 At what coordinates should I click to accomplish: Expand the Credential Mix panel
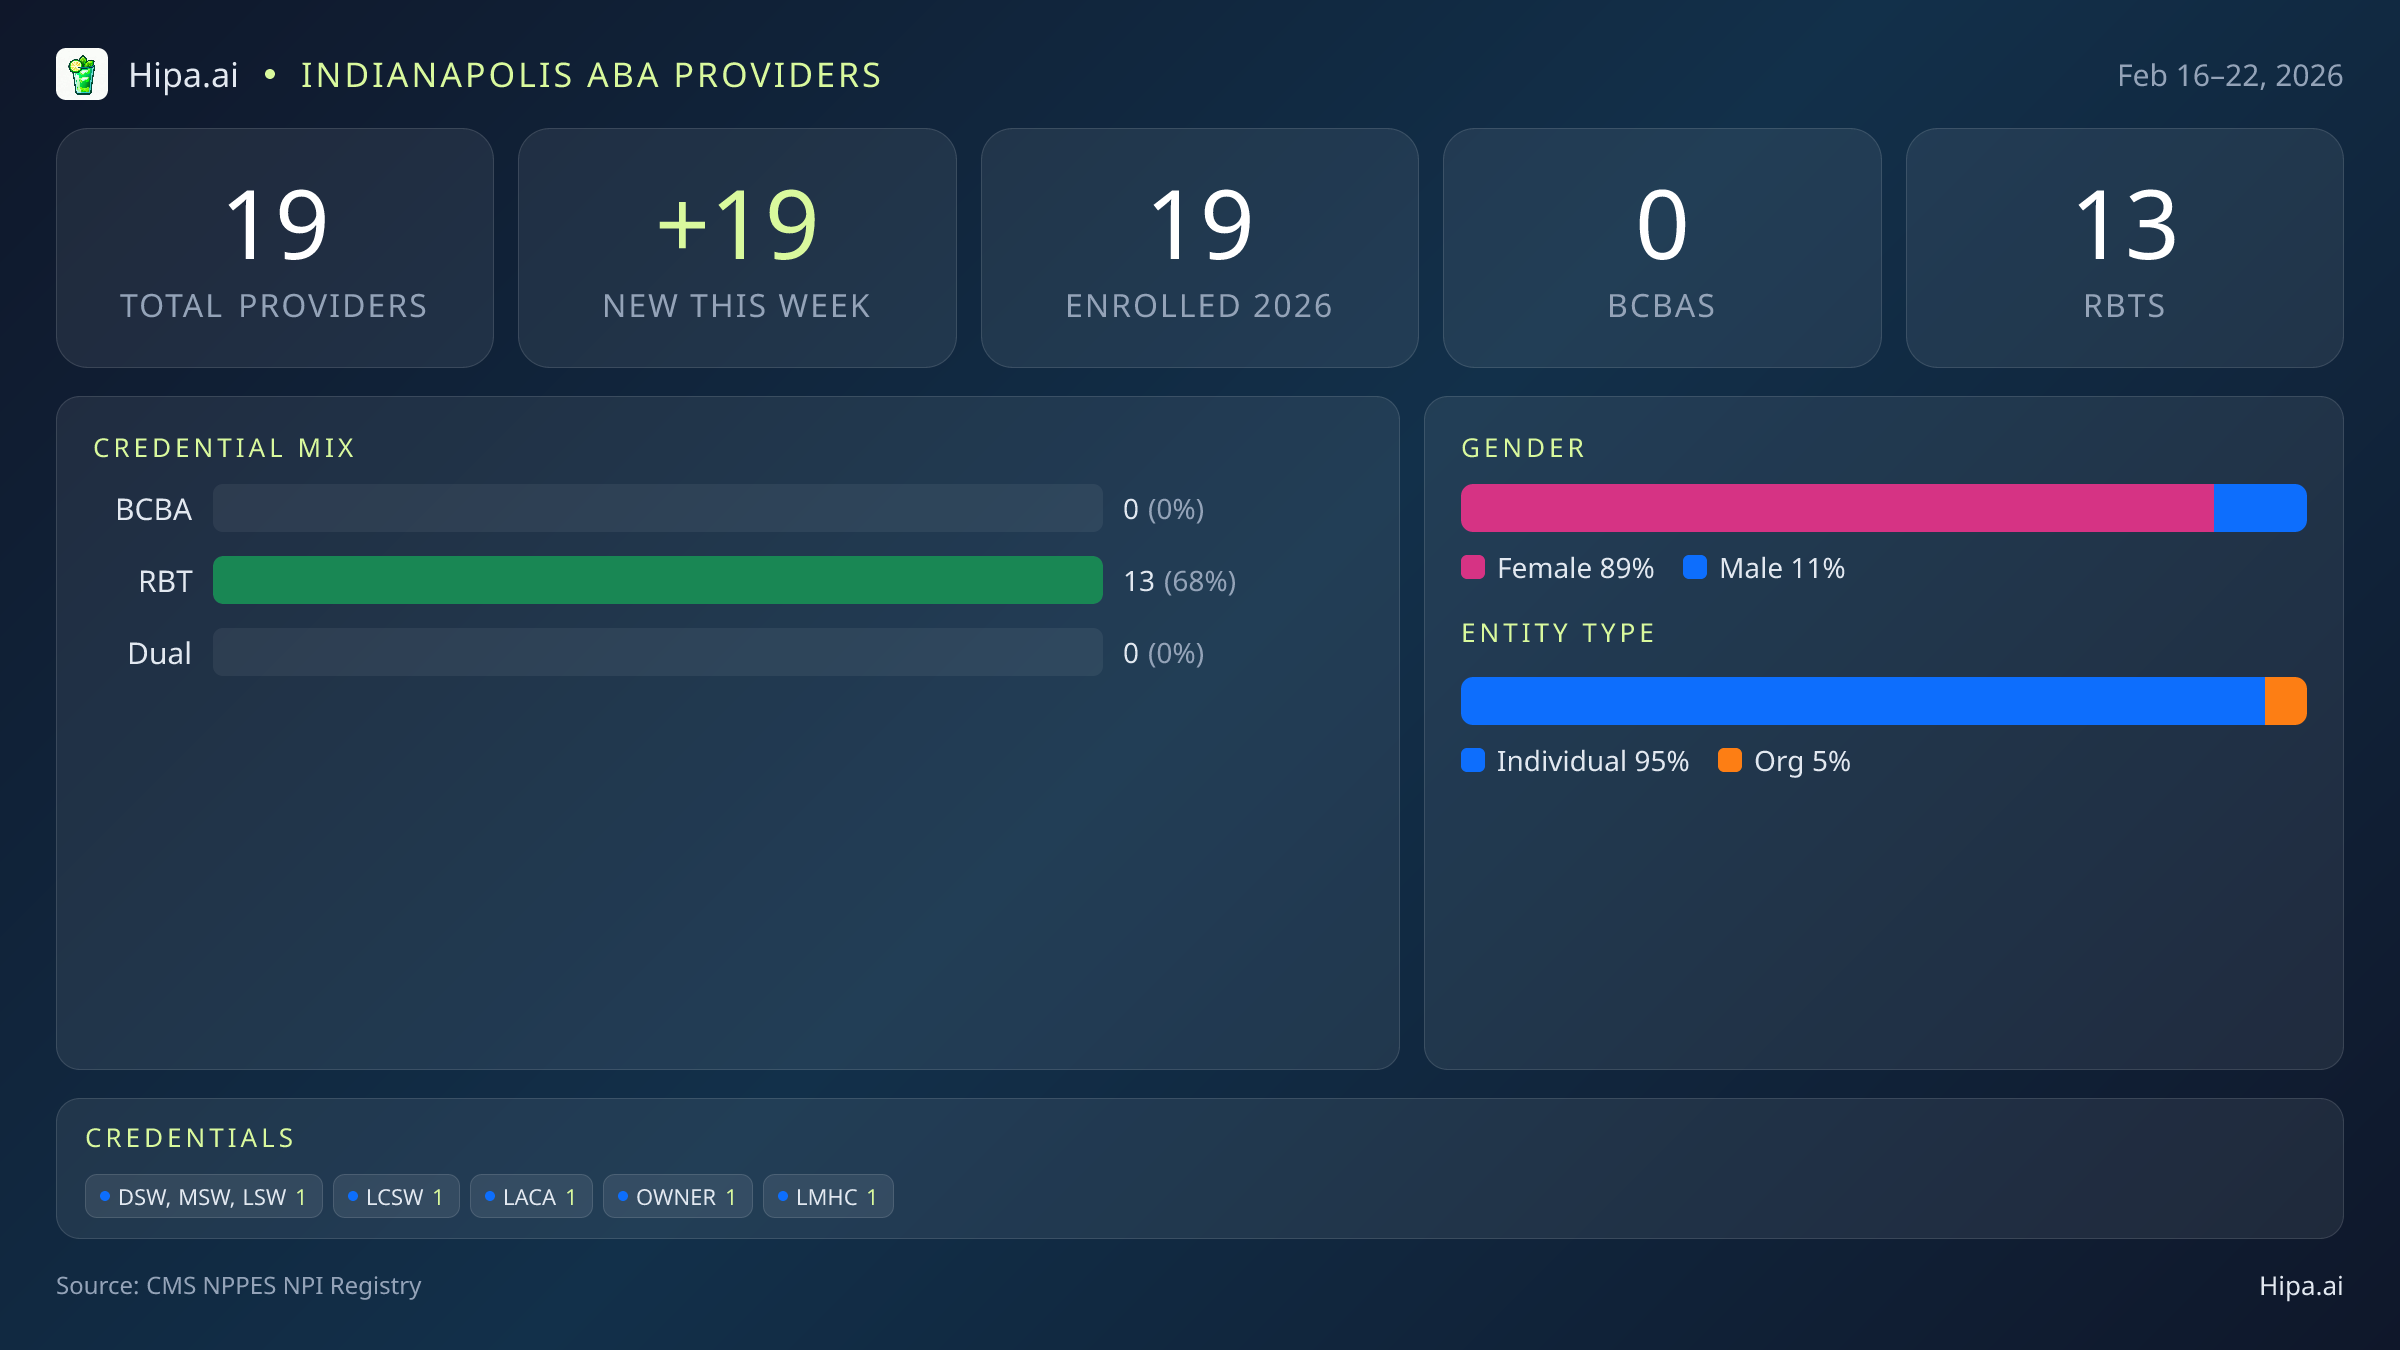click(225, 447)
